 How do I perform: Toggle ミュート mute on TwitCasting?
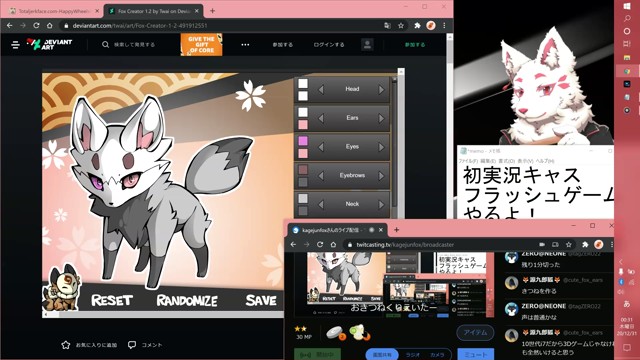(476, 355)
